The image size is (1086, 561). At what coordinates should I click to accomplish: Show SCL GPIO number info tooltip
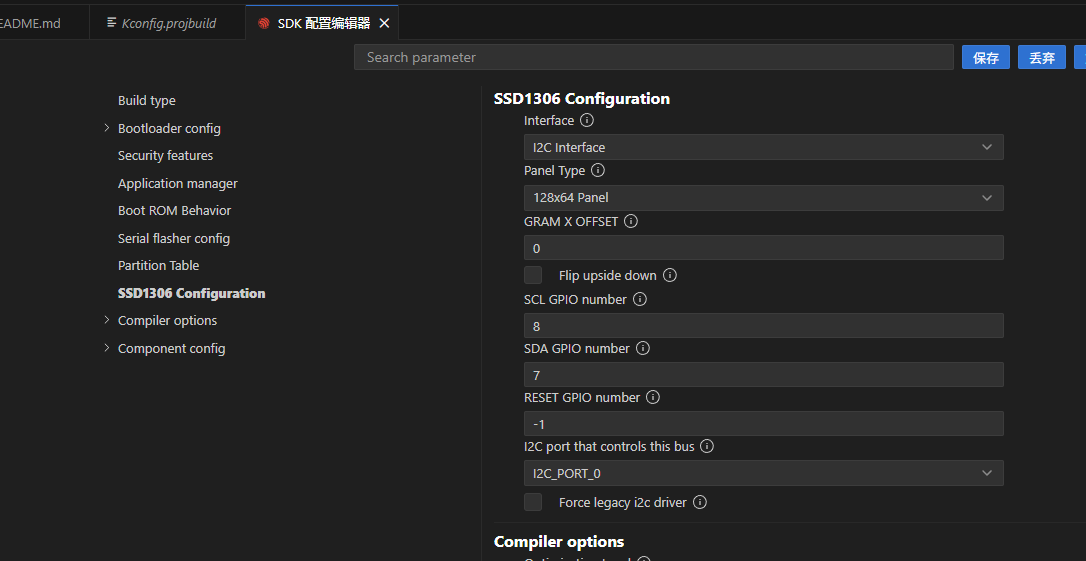tap(640, 300)
